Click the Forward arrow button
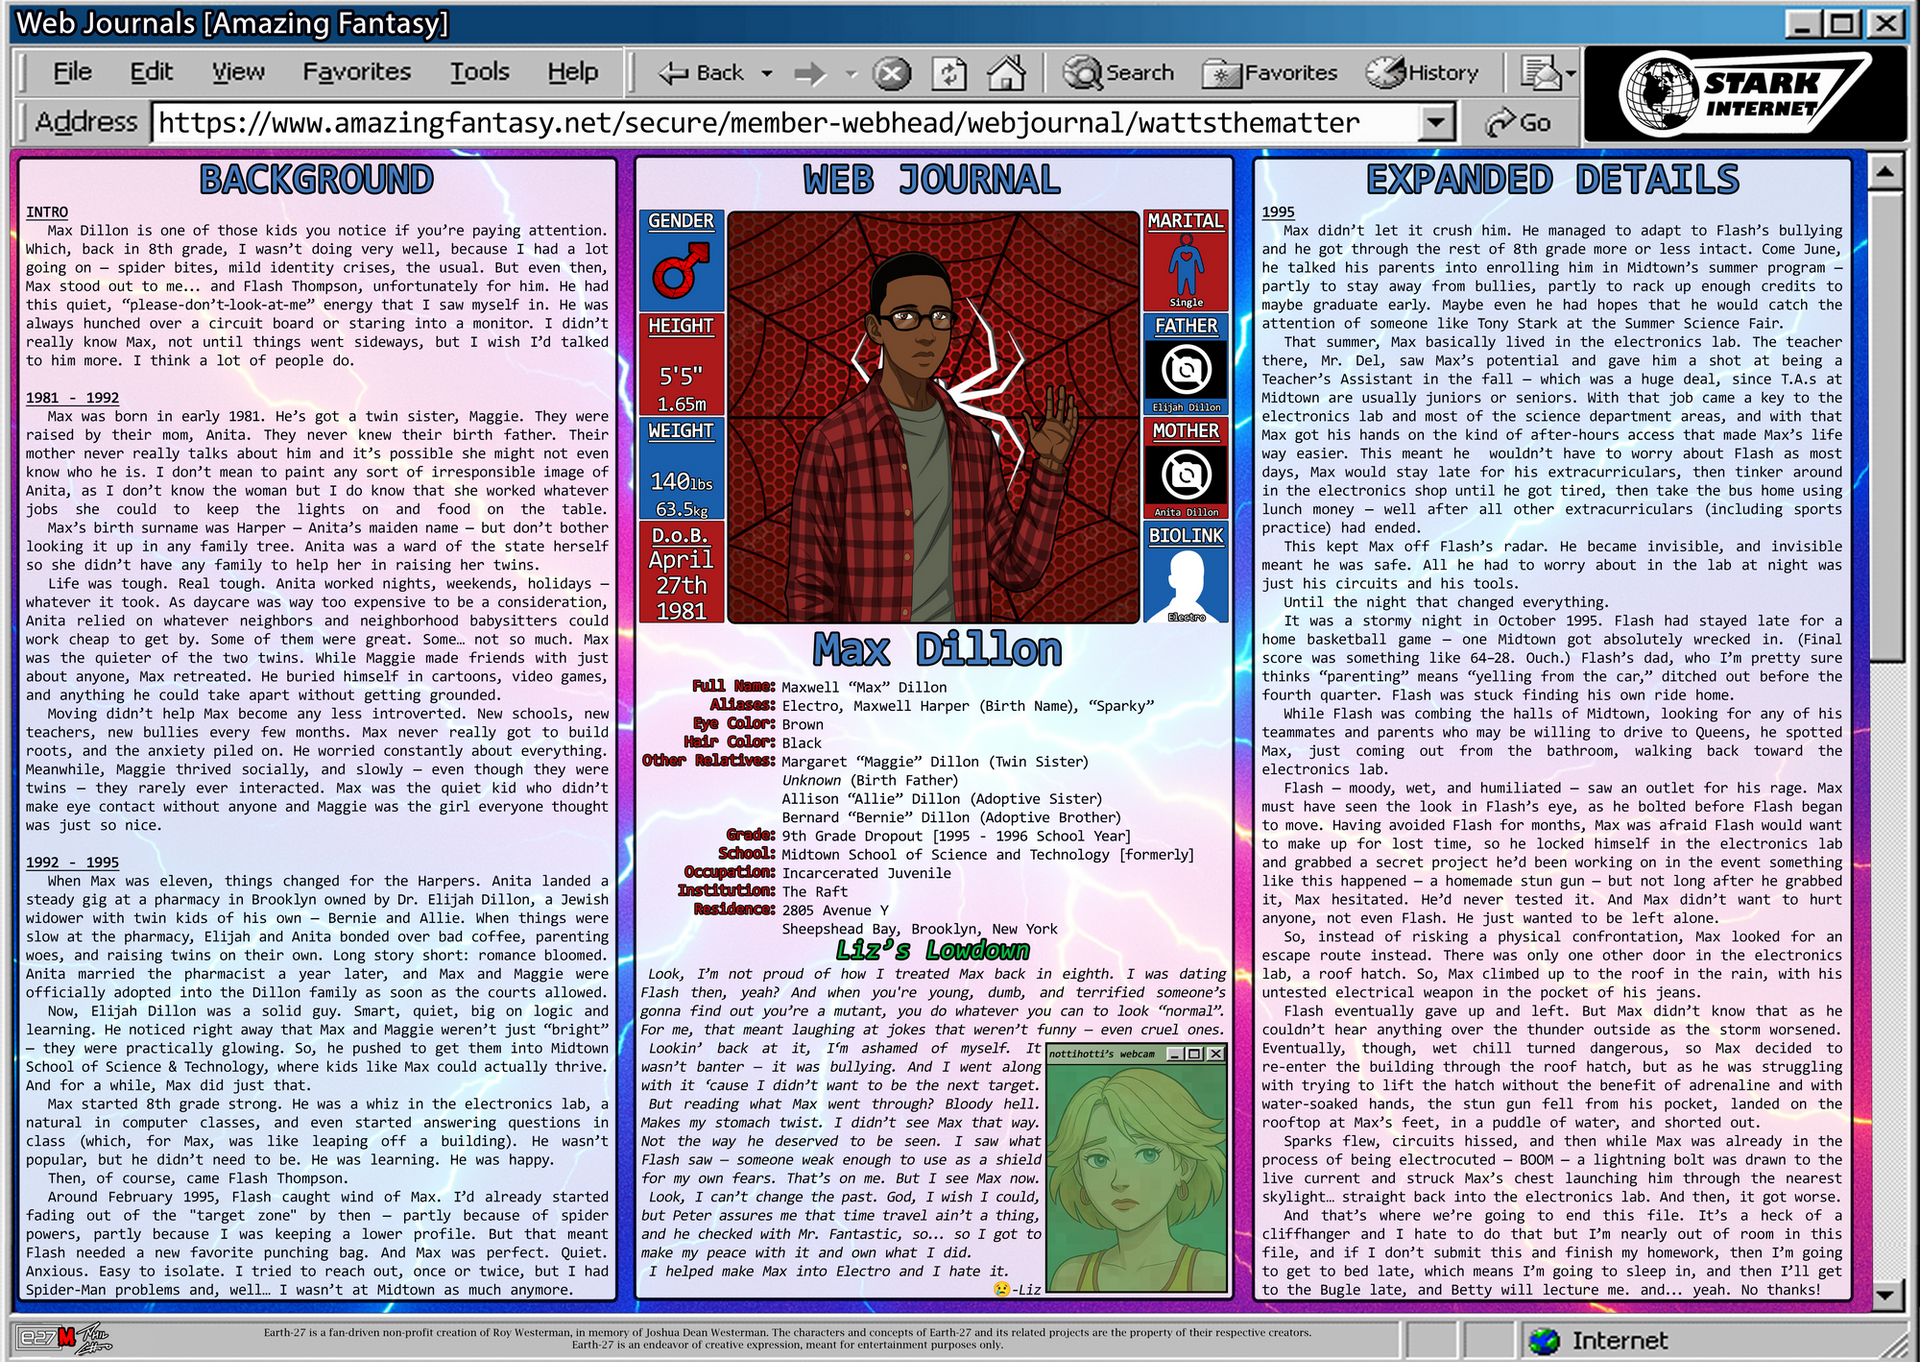Screen dimensions: 1920x1362 click(810, 73)
